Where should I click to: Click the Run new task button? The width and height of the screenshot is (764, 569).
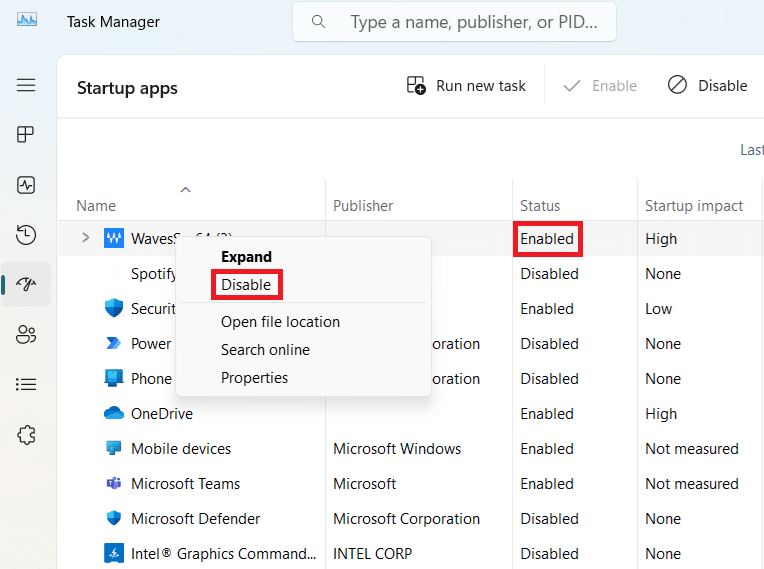coord(466,86)
